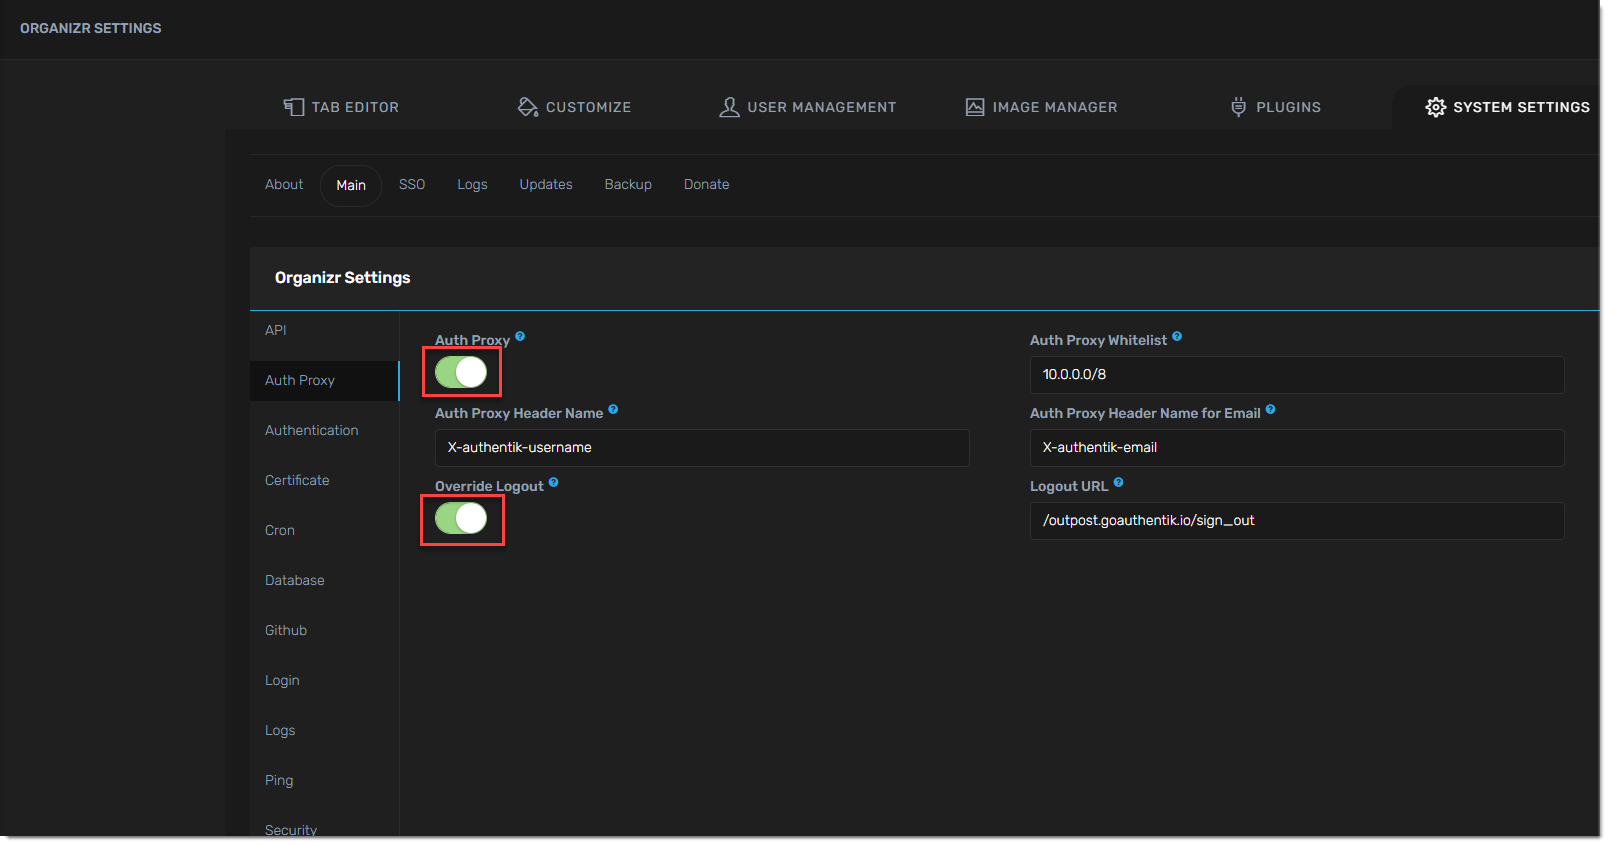Viewport: 1610px width, 846px height.
Task: Click the Auth Proxy Whitelist input field
Action: [x=1296, y=375]
